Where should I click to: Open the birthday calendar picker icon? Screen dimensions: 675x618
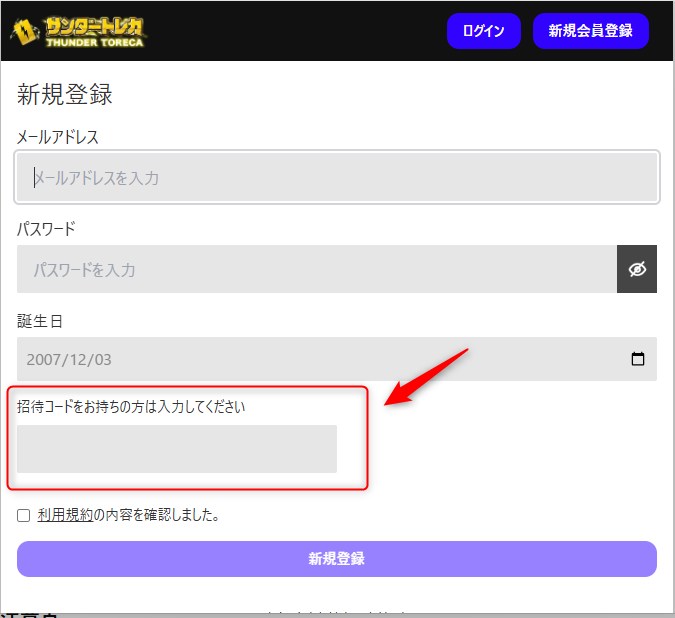(x=638, y=359)
